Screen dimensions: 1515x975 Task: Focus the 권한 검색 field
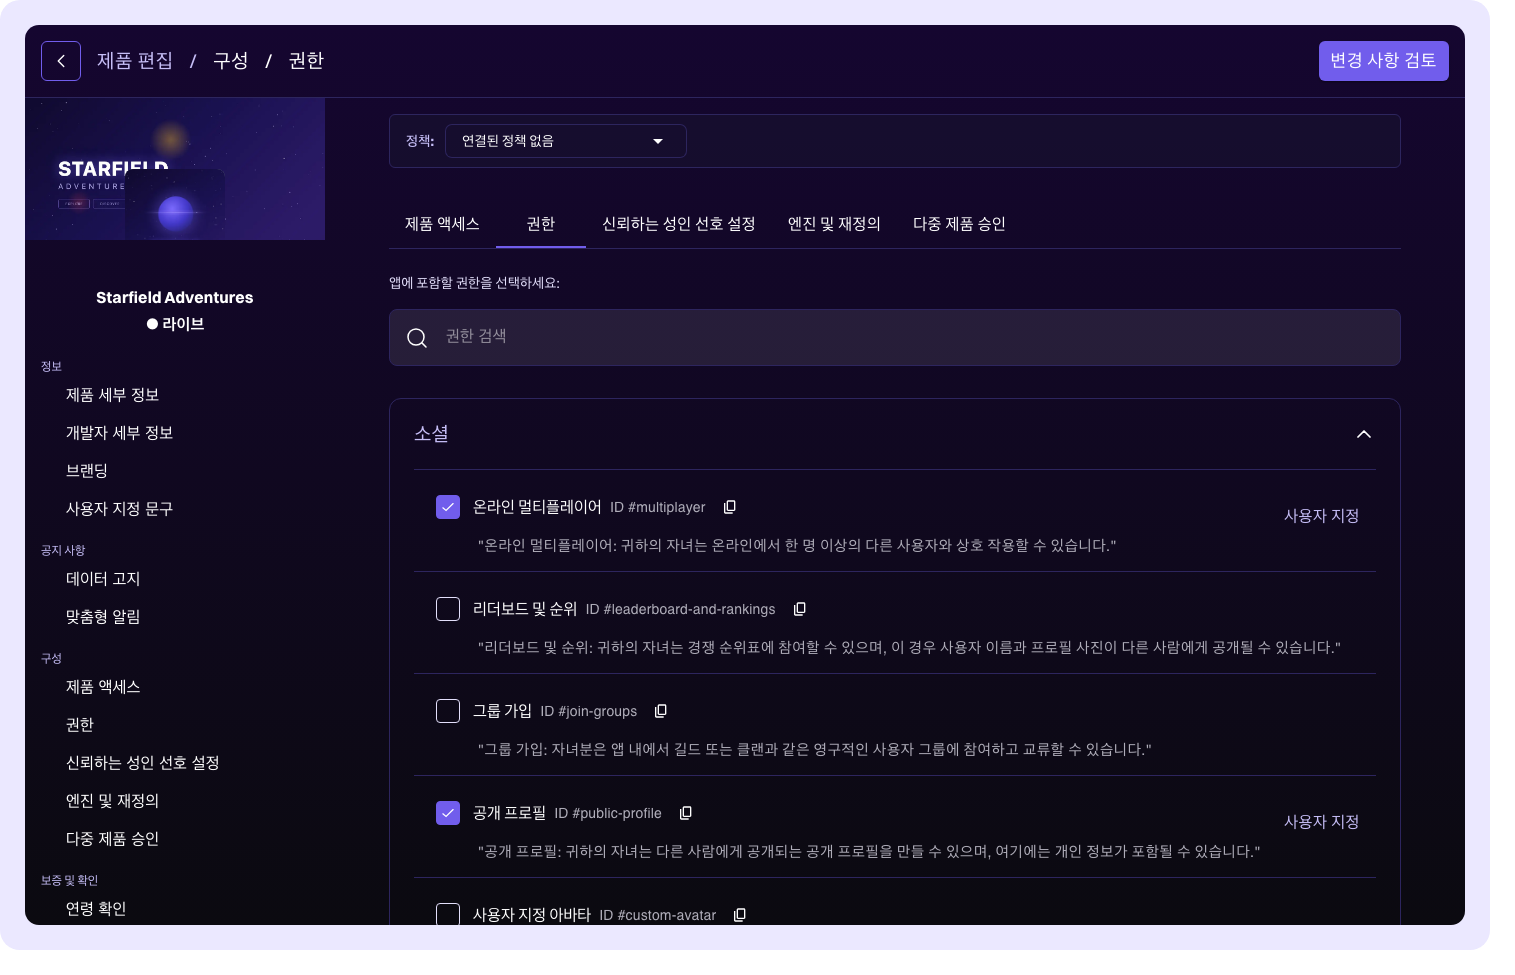click(895, 337)
